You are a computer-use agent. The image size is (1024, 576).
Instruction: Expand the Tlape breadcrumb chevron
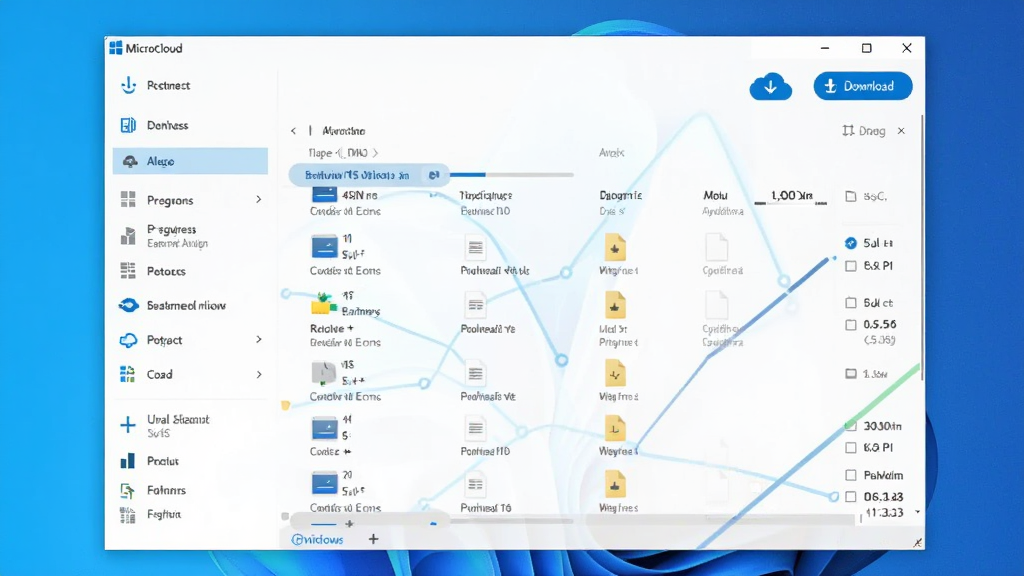click(376, 153)
